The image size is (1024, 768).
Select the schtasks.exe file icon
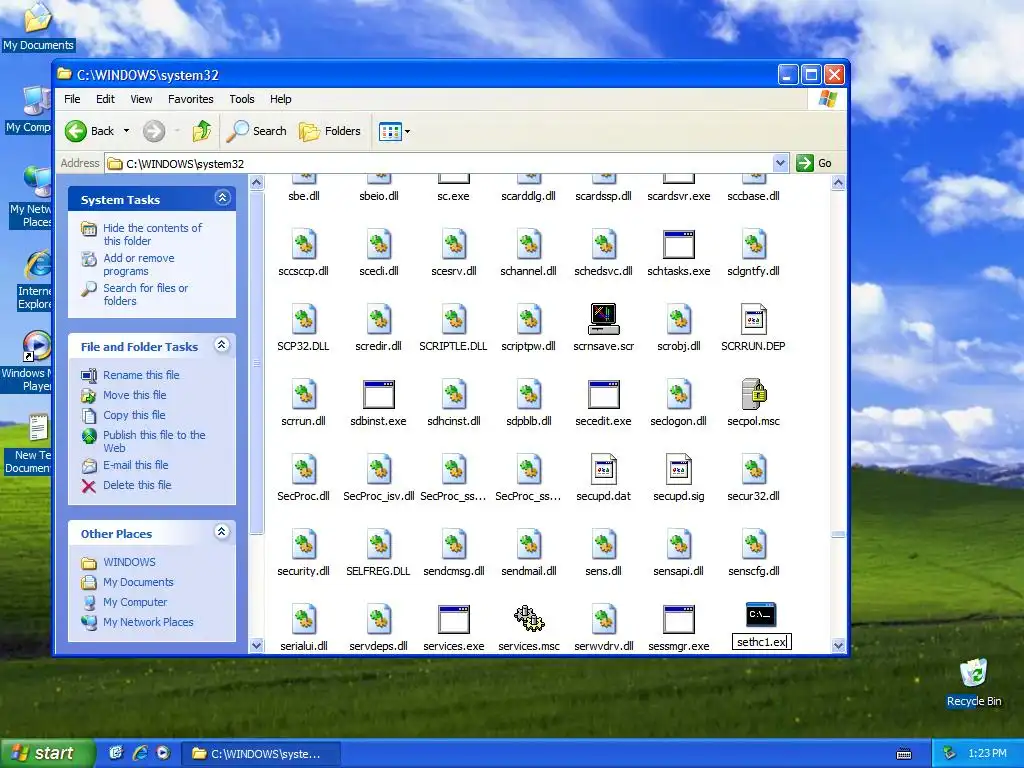tap(679, 245)
